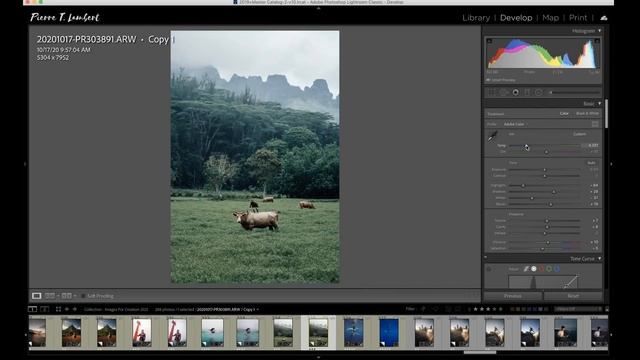This screenshot has width=640, height=360.
Task: Open the main window display icon
Action: [32, 309]
